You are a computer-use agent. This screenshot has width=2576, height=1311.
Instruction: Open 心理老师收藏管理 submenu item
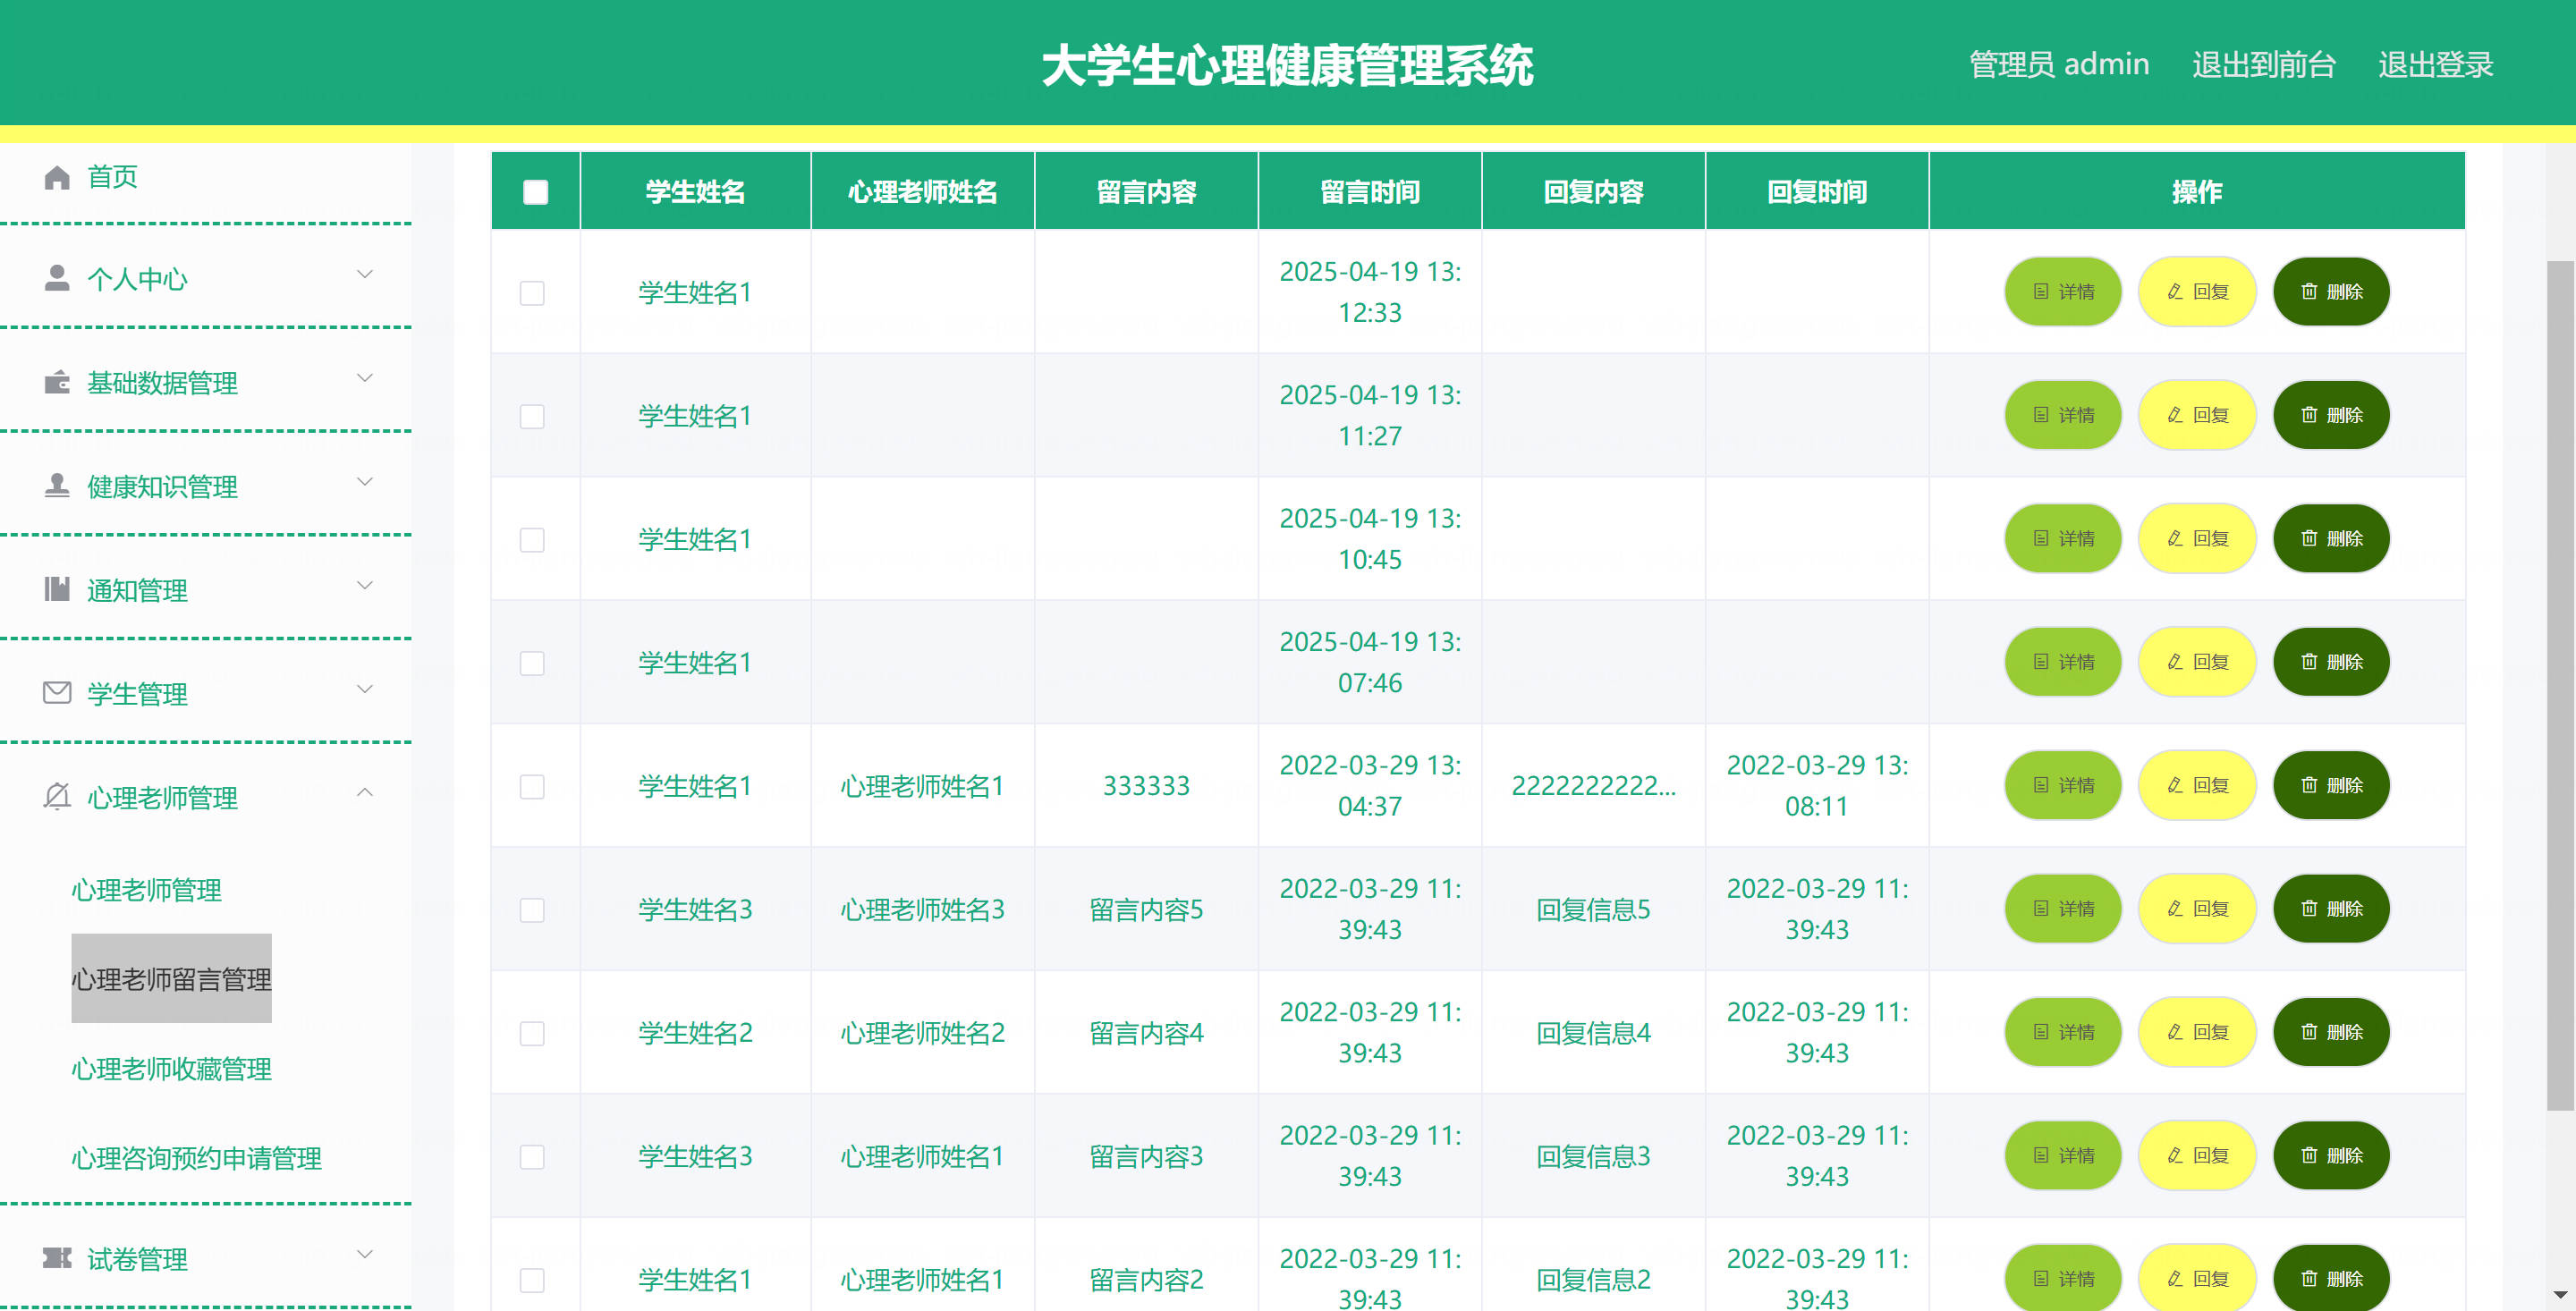pyautogui.click(x=171, y=1068)
